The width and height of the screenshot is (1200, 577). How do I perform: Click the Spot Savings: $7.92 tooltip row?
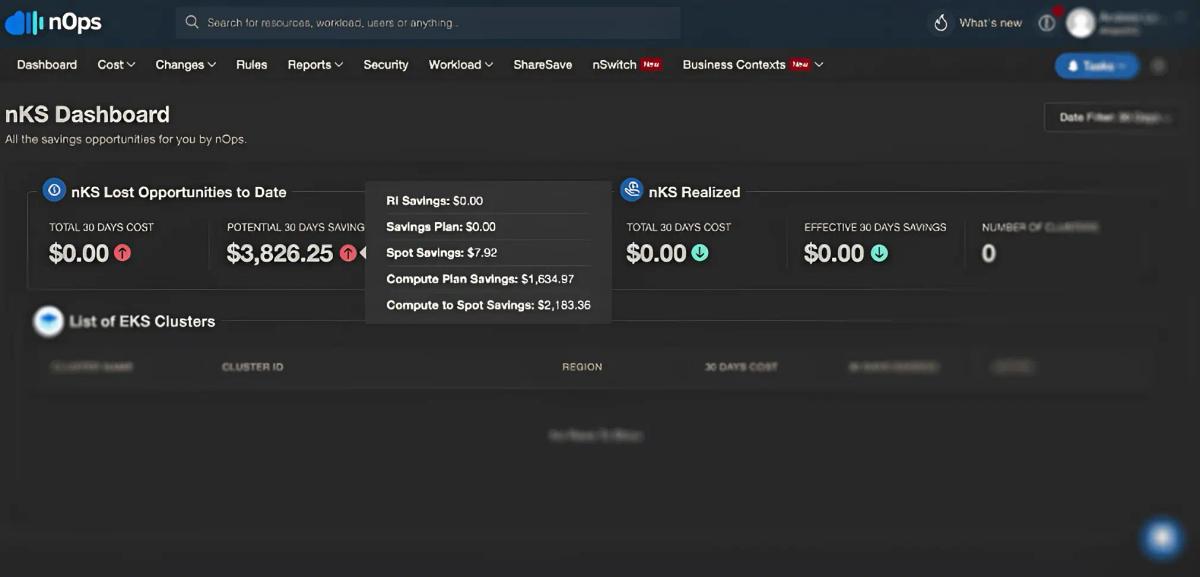pyautogui.click(x=442, y=253)
